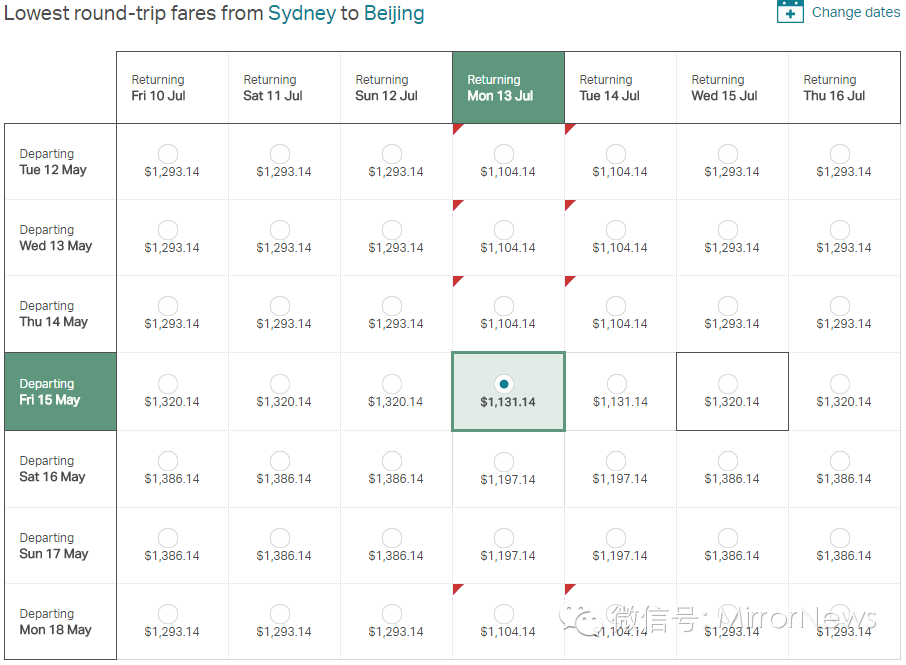The height and width of the screenshot is (665, 906).
Task: Select fare for Tue 12 May, returning Fri 10 Jul
Action: (x=168, y=154)
